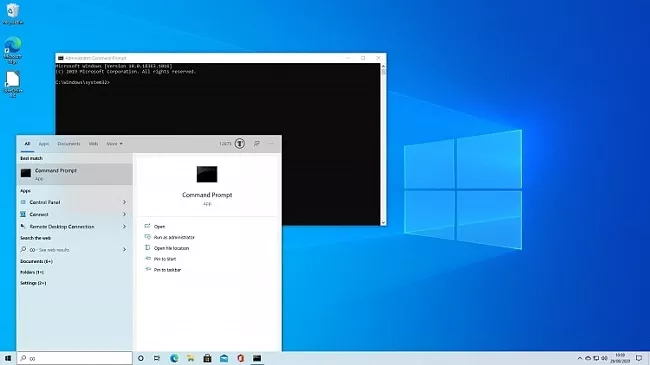Screen dimensions: 650x365
Task: Switch to the Web search tab
Action: 93,144
